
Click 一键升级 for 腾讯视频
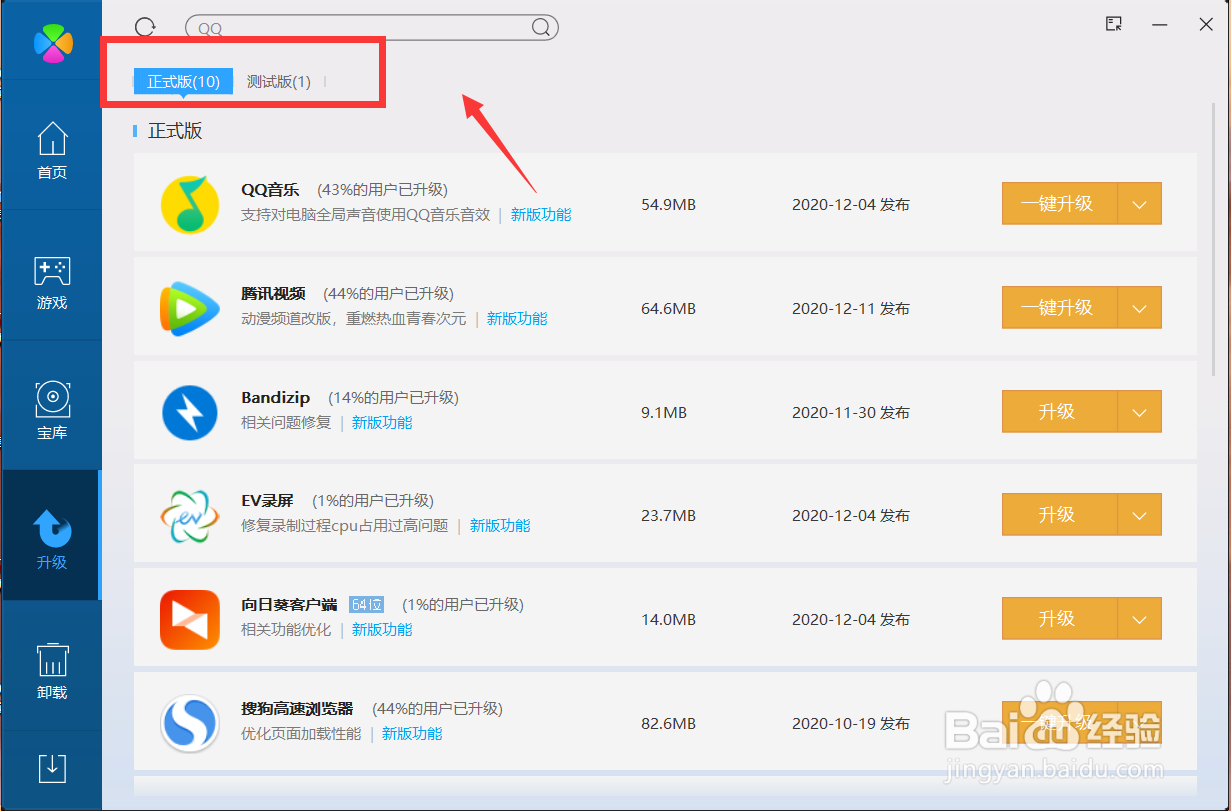1057,307
